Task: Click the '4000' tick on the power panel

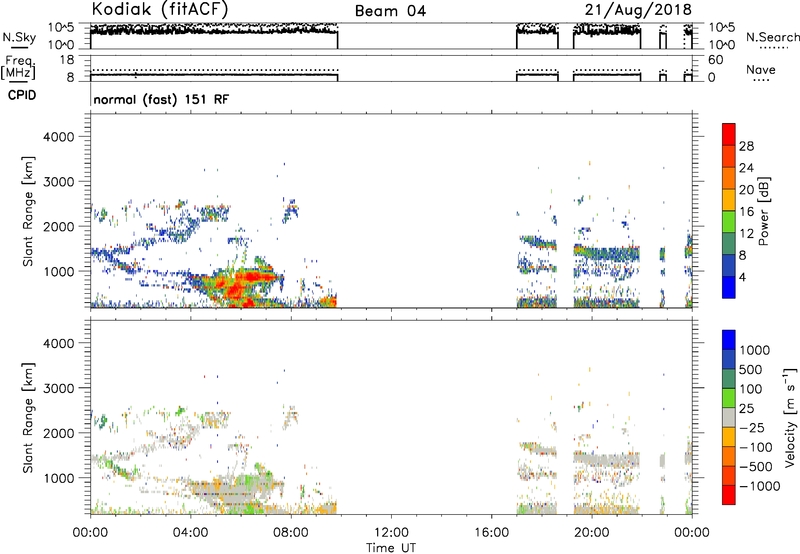Action: 59,137
